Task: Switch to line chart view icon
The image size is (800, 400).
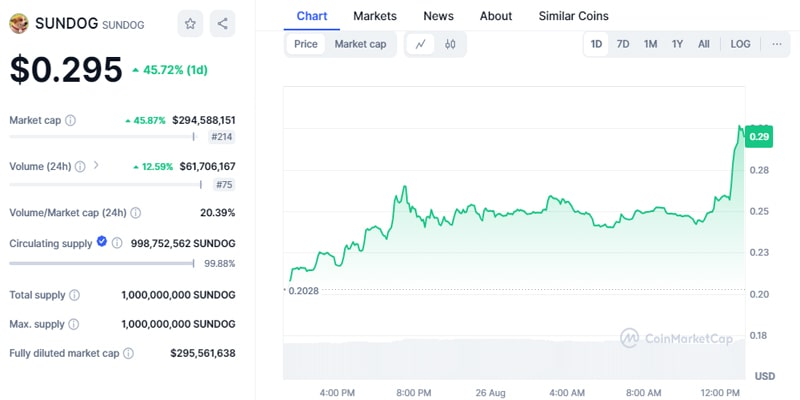Action: tap(421, 44)
